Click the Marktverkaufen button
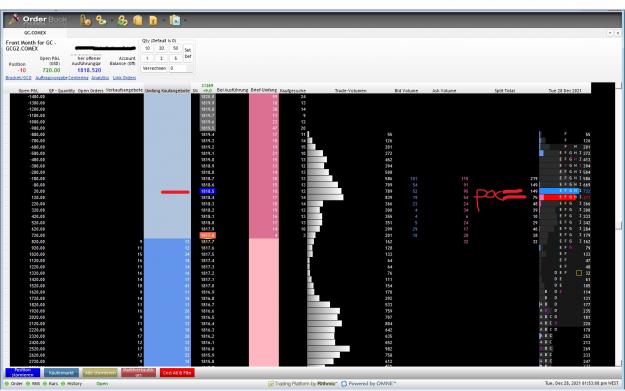This screenshot has height=391, width=625. pos(139,373)
